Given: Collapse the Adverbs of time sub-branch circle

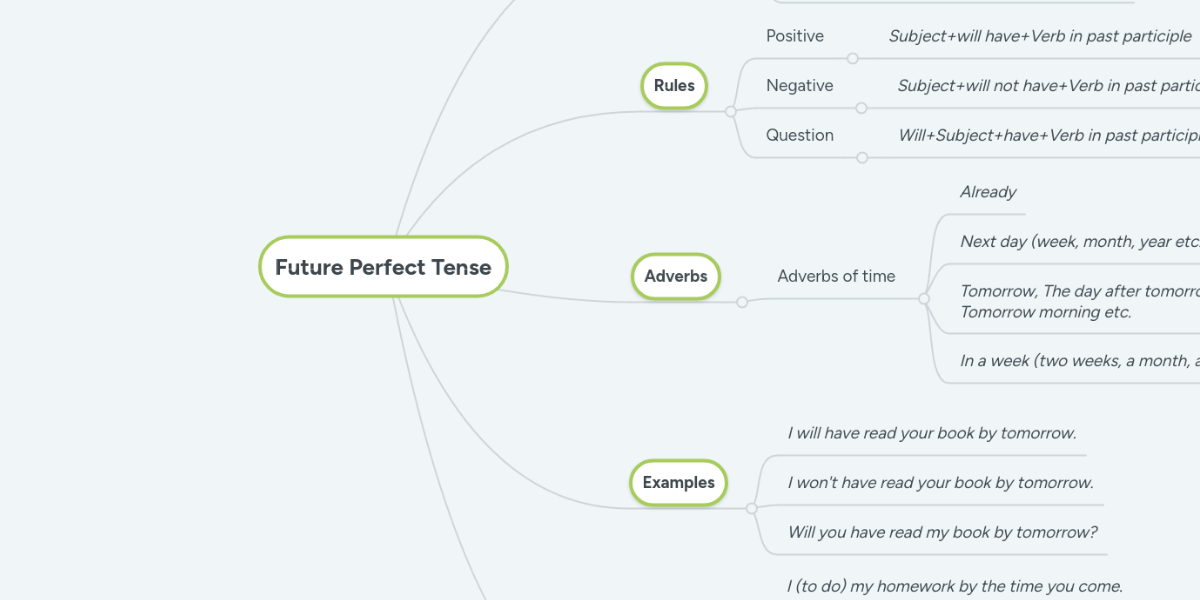Looking at the screenshot, I should click(x=924, y=299).
